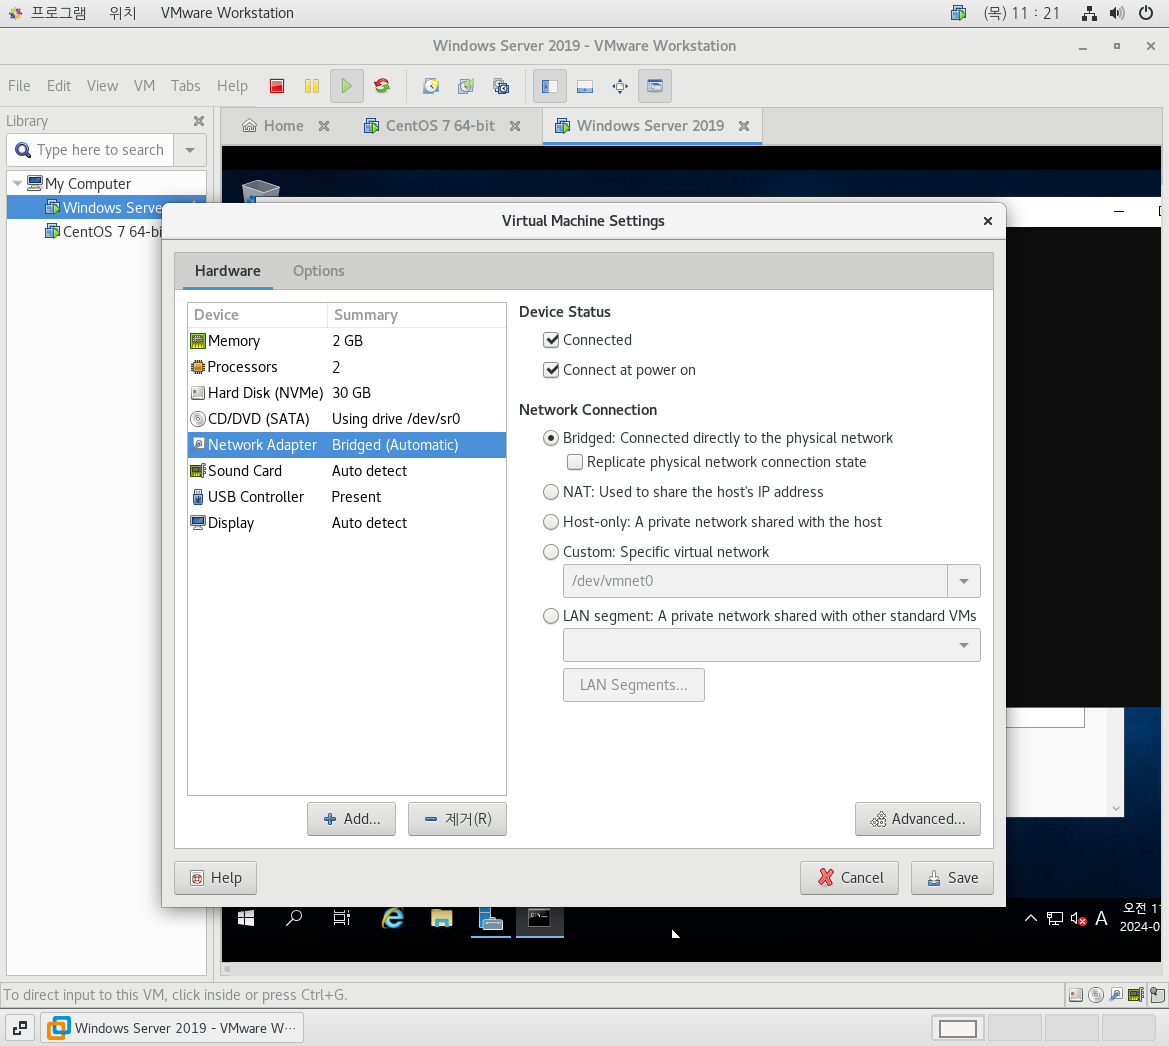
Task: Click the sound card status bar icon
Action: (x=1136, y=995)
